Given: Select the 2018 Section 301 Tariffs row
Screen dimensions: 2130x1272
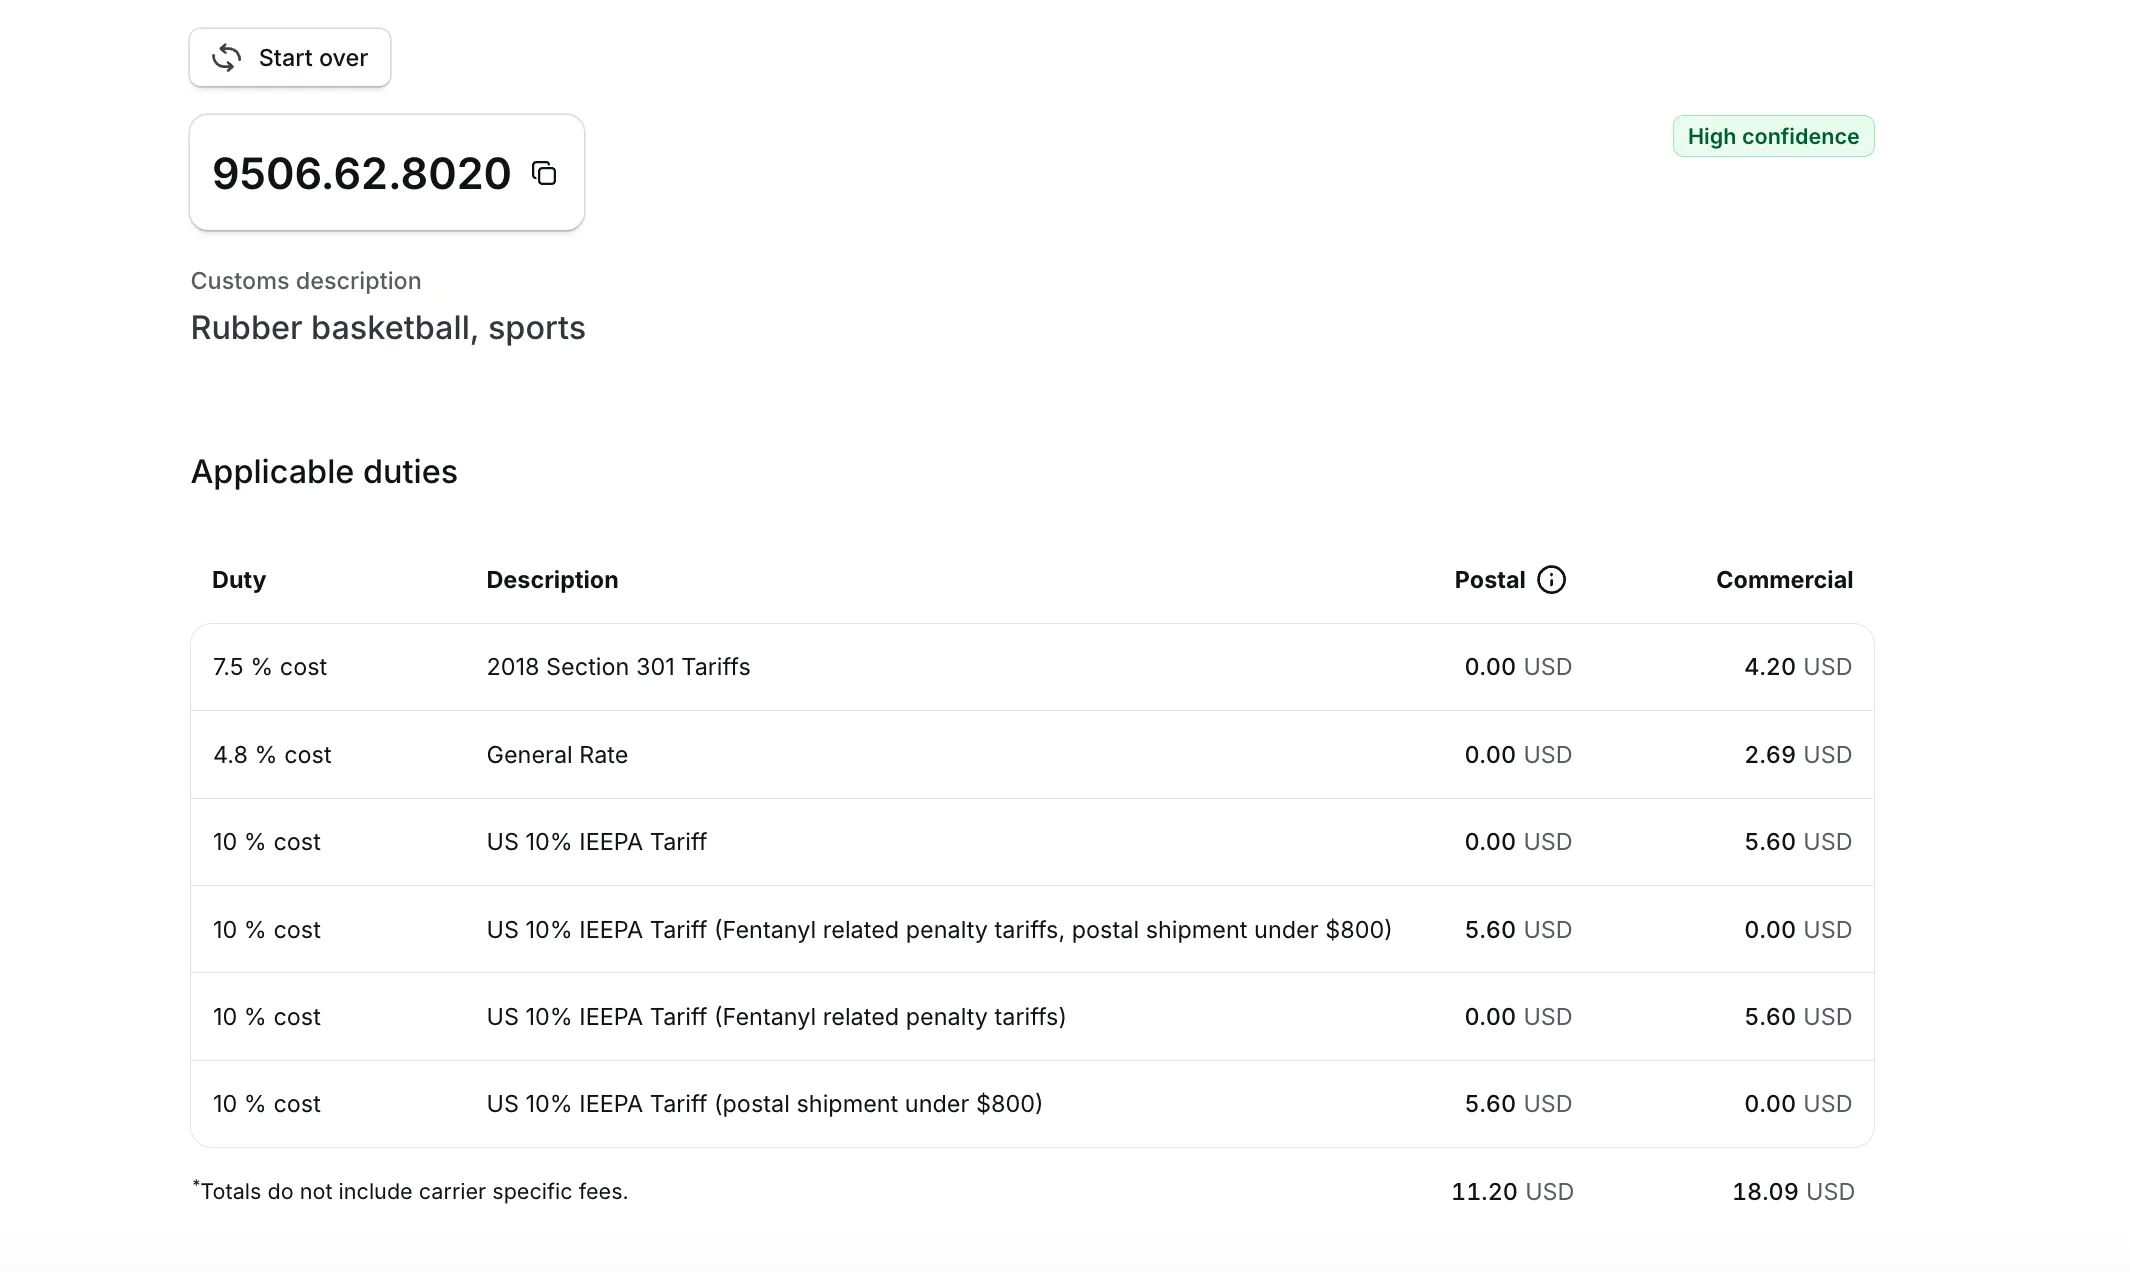Looking at the screenshot, I should click(618, 667).
